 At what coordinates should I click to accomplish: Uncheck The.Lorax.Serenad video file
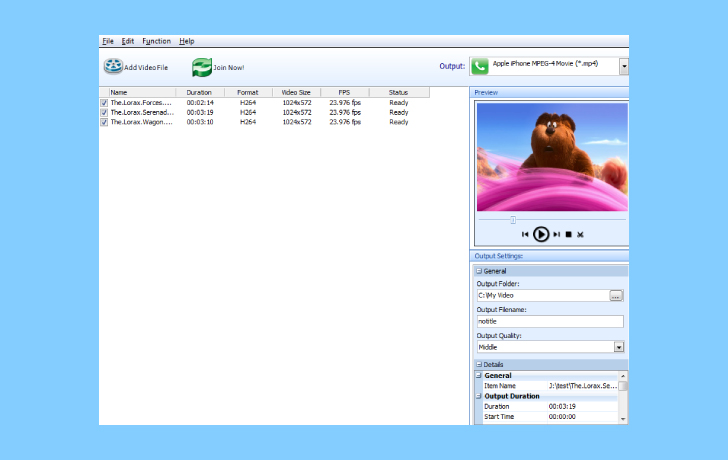click(104, 113)
